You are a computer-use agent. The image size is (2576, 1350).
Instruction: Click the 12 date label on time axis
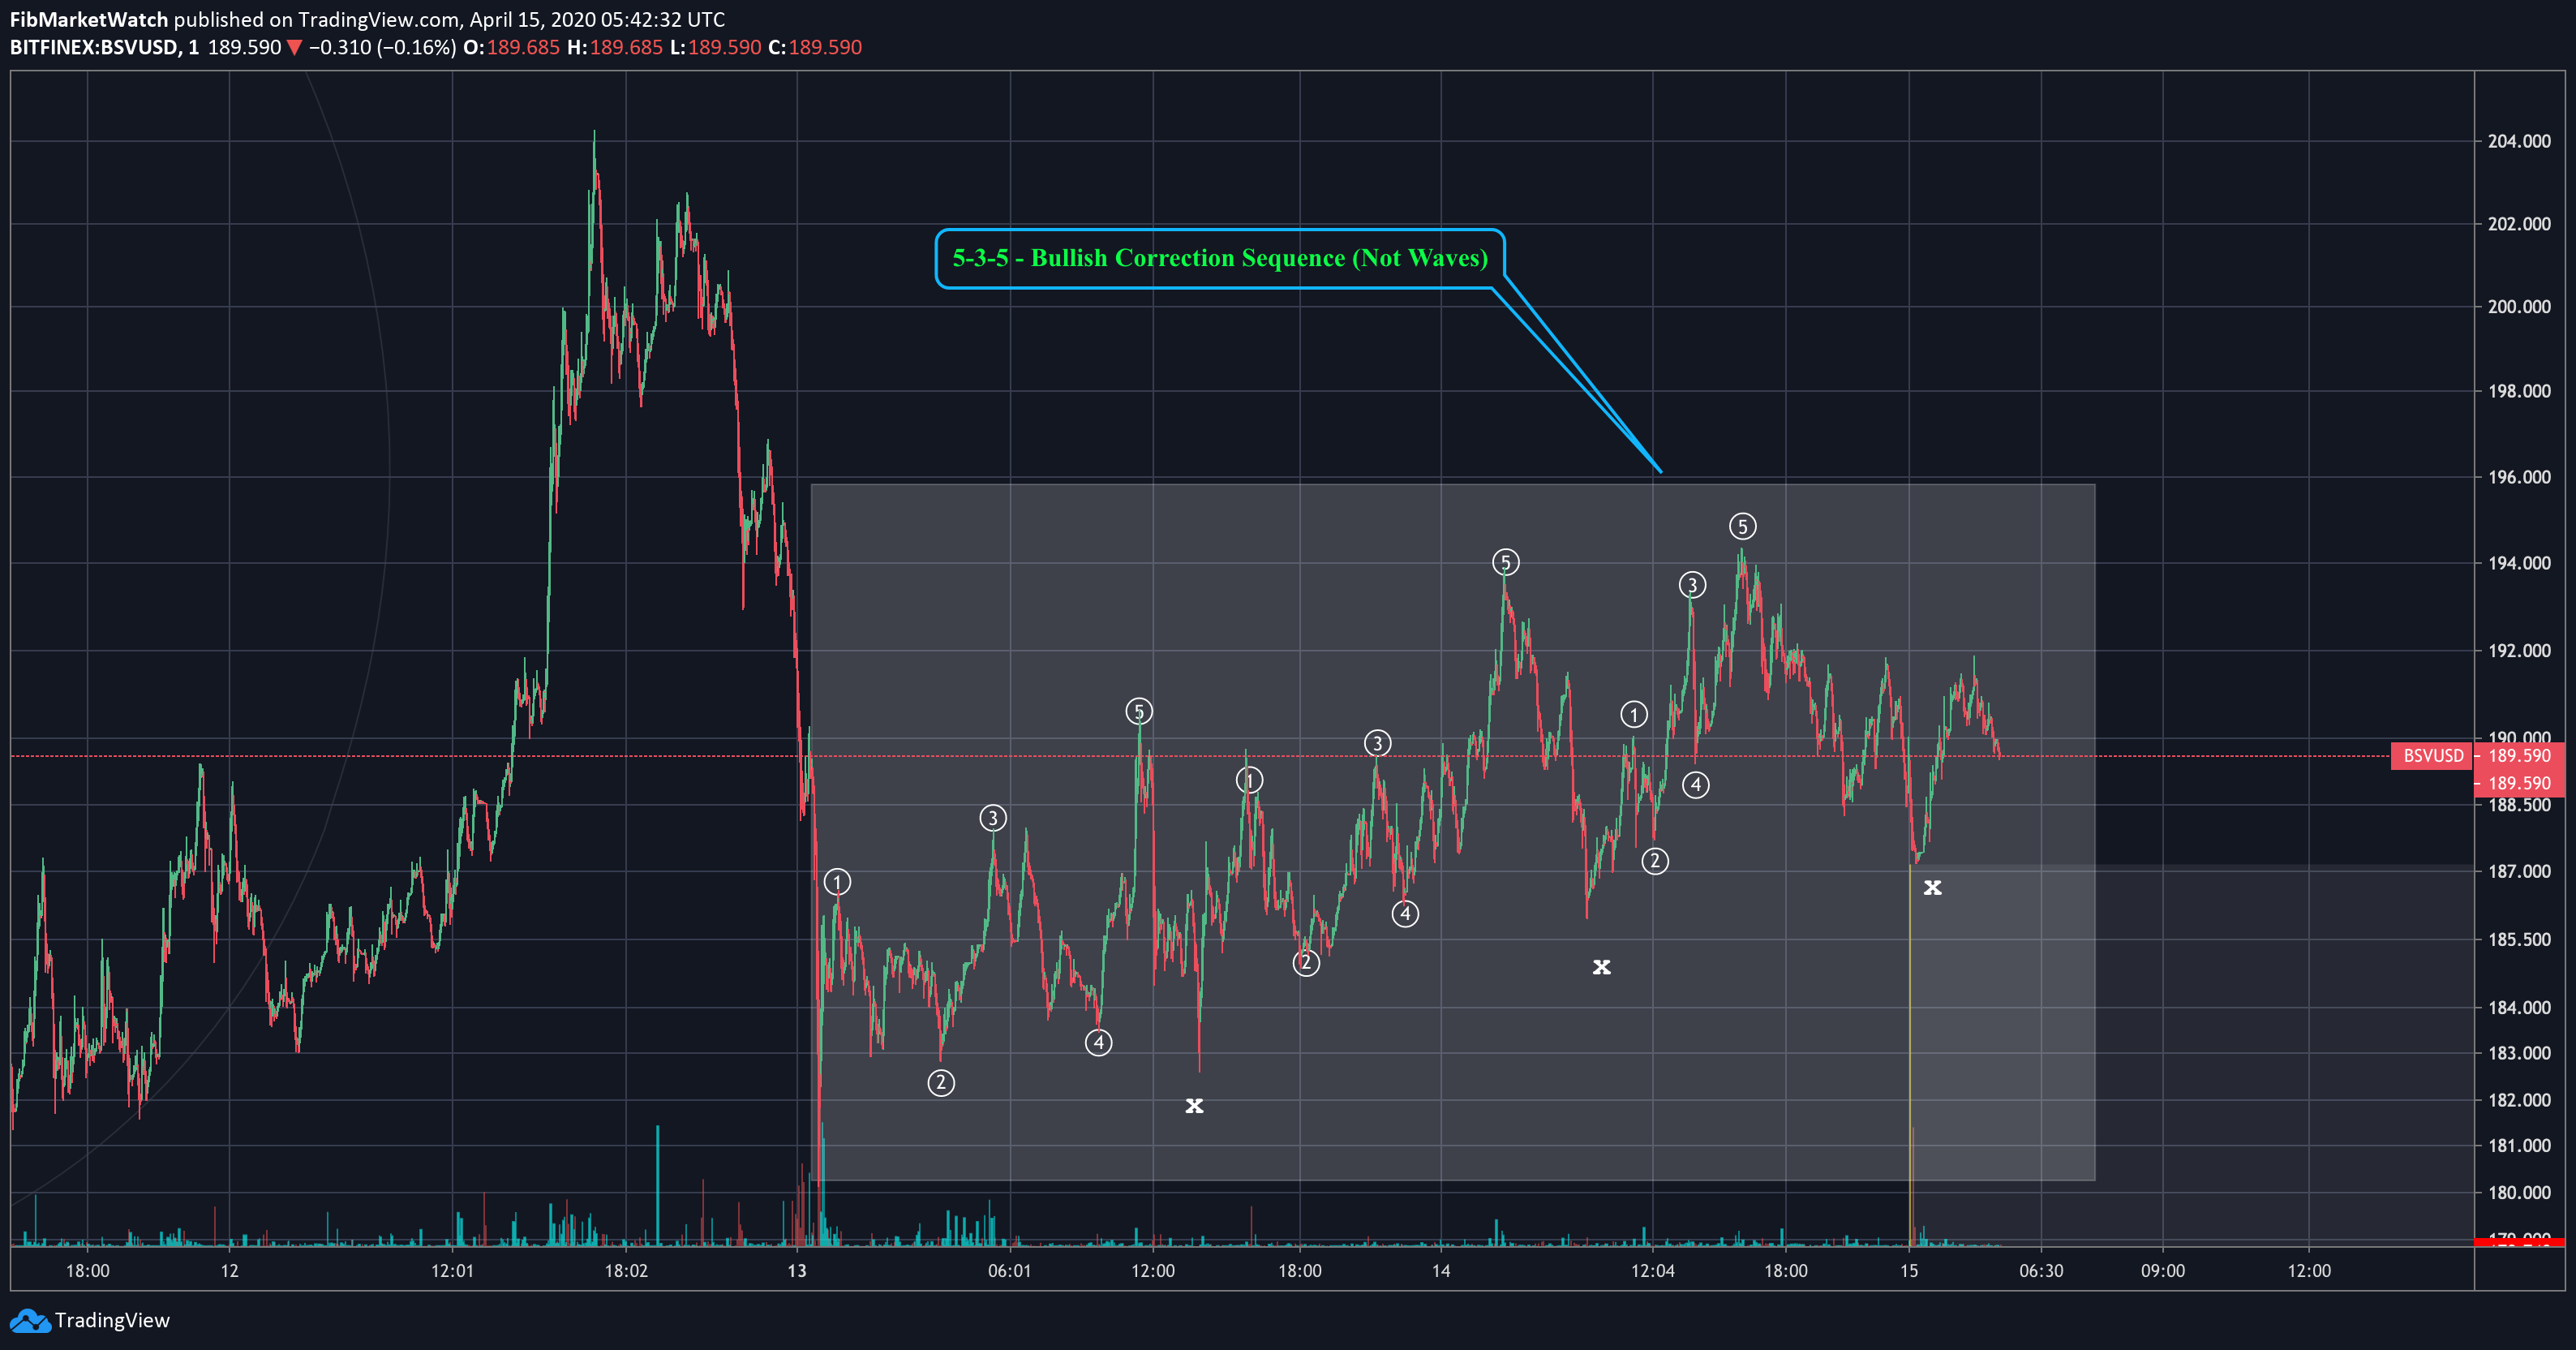(230, 1271)
